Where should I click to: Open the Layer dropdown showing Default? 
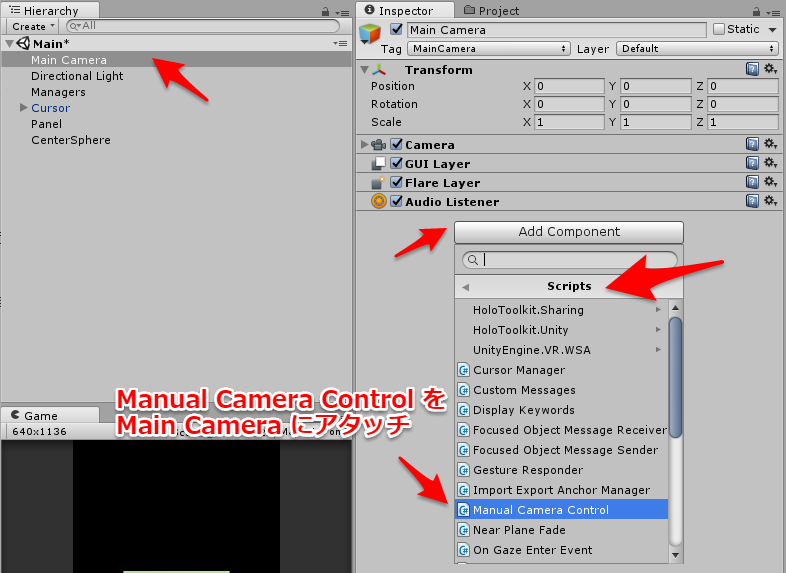click(697, 49)
